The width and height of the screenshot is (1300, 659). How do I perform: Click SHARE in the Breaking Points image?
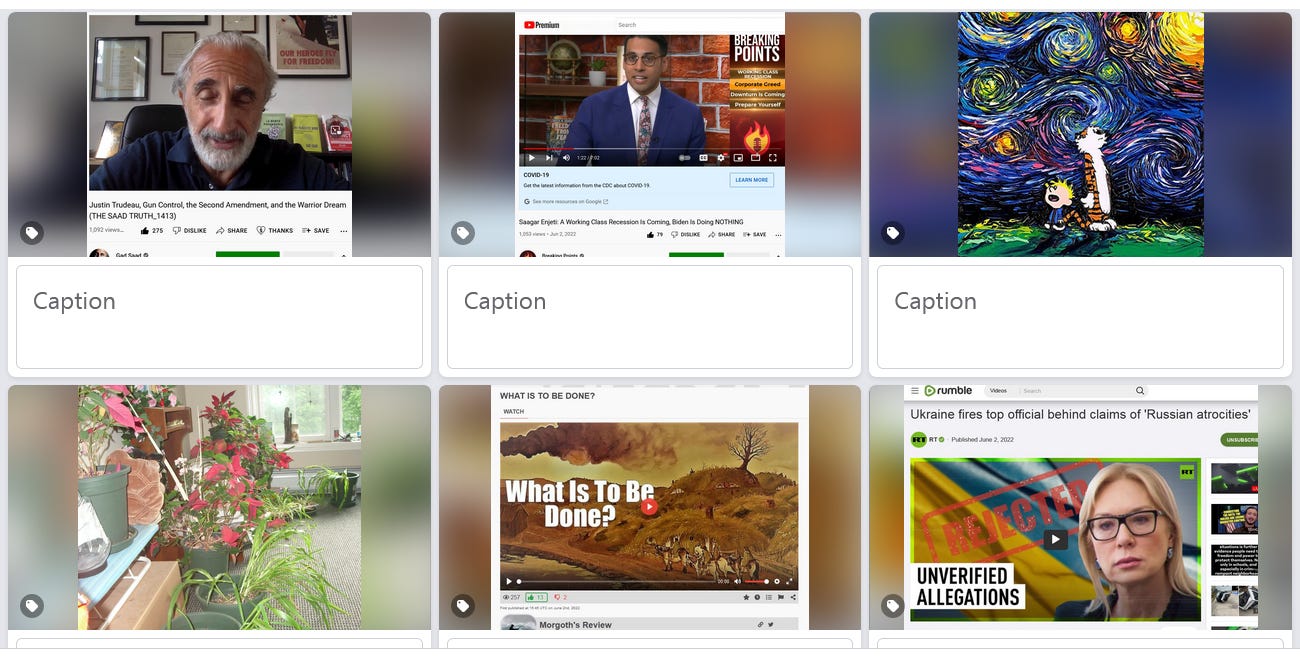[x=721, y=234]
